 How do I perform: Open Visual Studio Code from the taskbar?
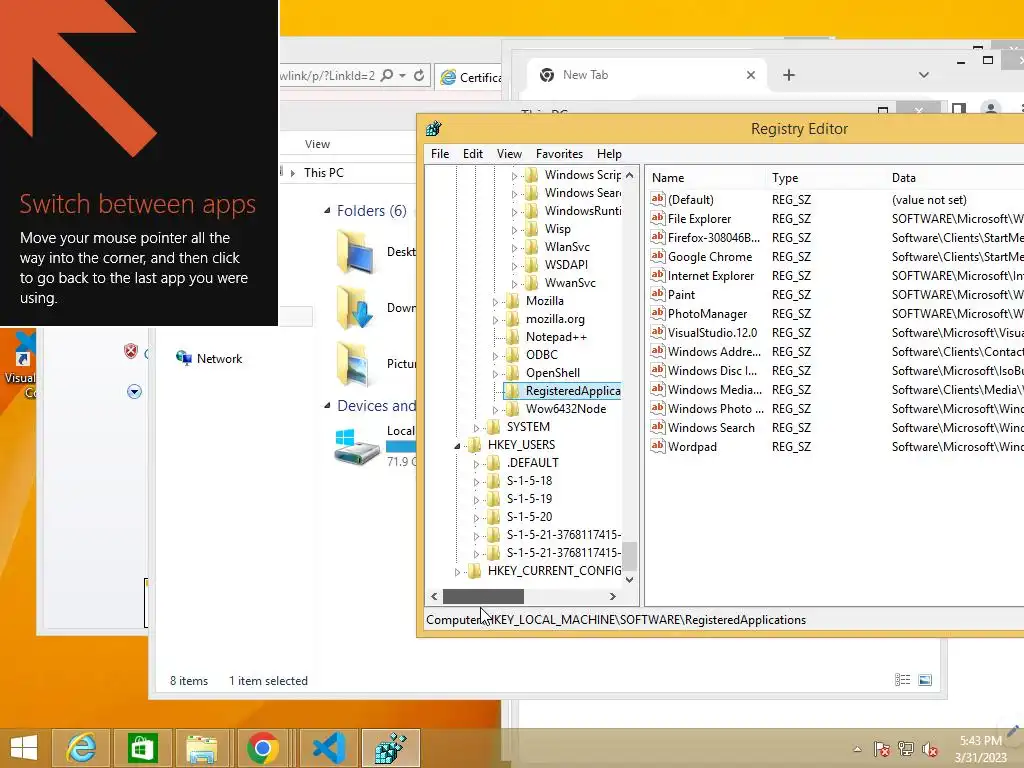328,748
